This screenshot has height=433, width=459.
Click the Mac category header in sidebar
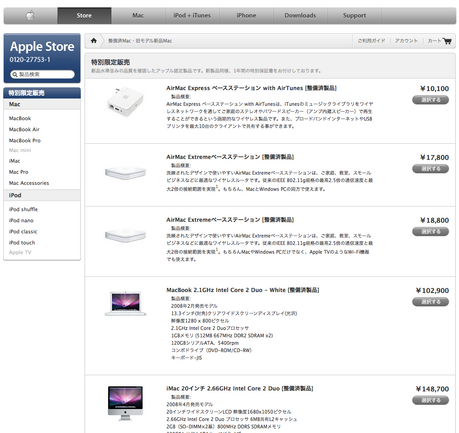[x=42, y=104]
